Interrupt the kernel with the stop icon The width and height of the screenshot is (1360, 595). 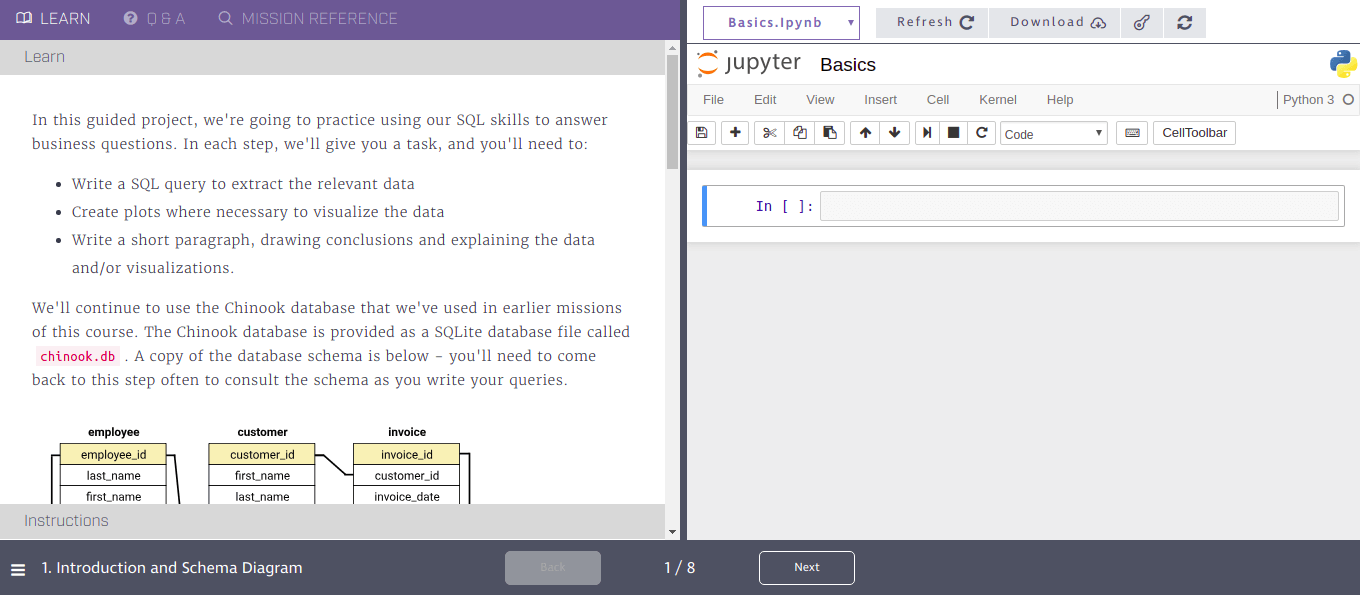pos(954,133)
